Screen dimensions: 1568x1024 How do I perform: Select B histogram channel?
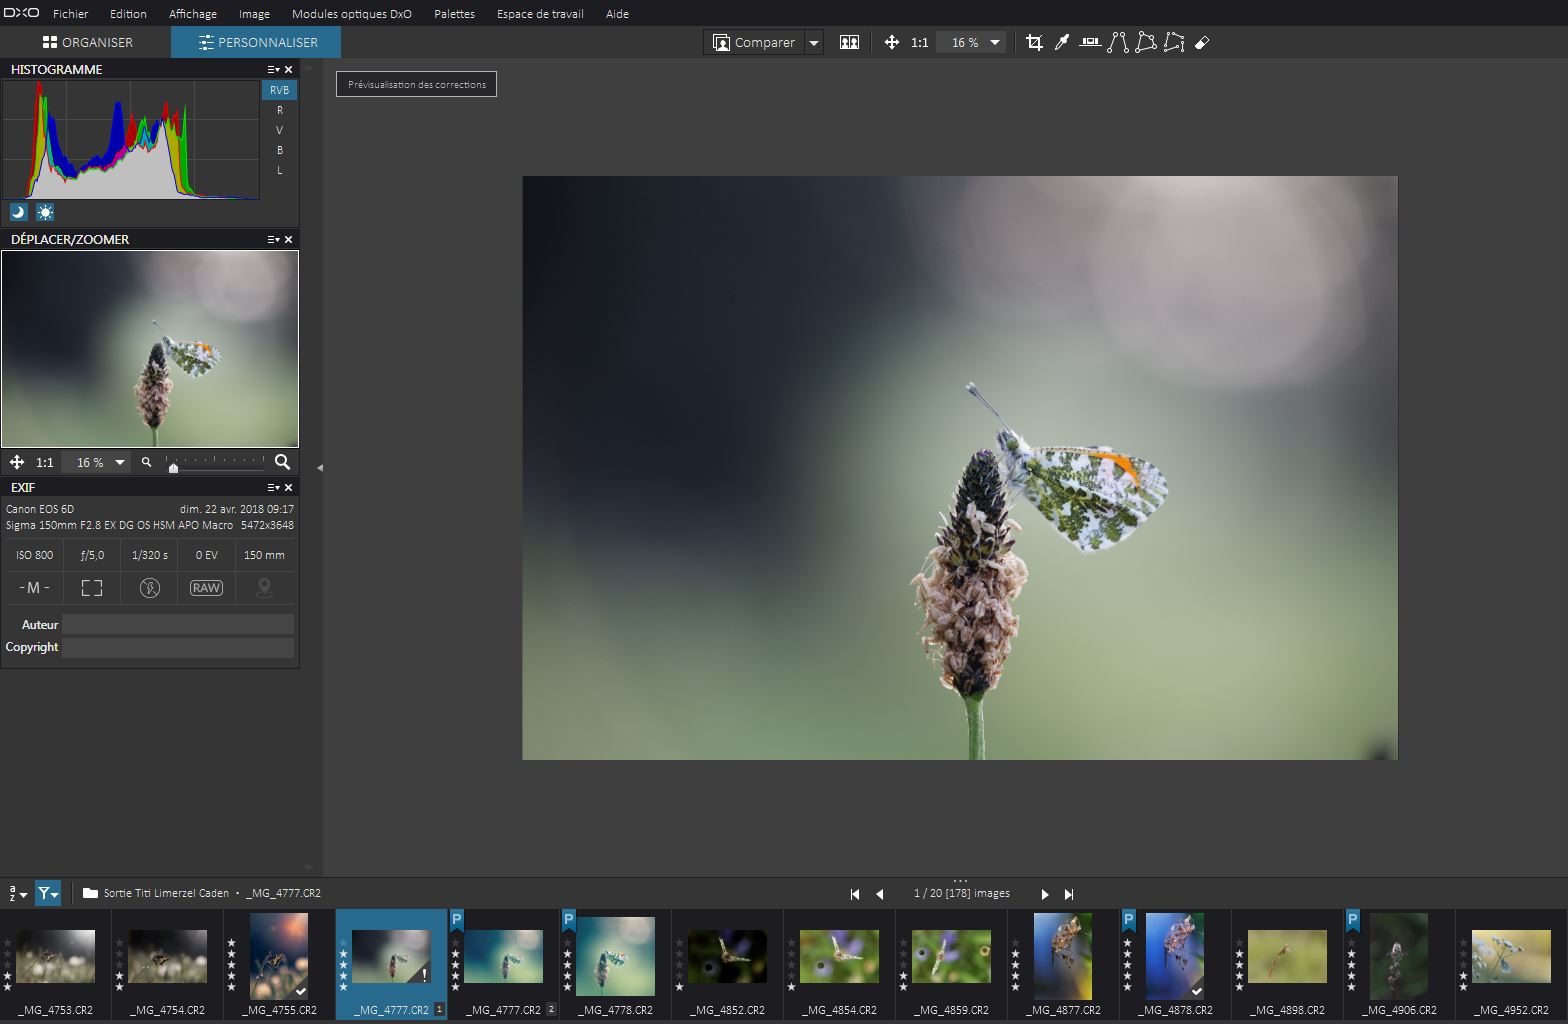point(279,150)
